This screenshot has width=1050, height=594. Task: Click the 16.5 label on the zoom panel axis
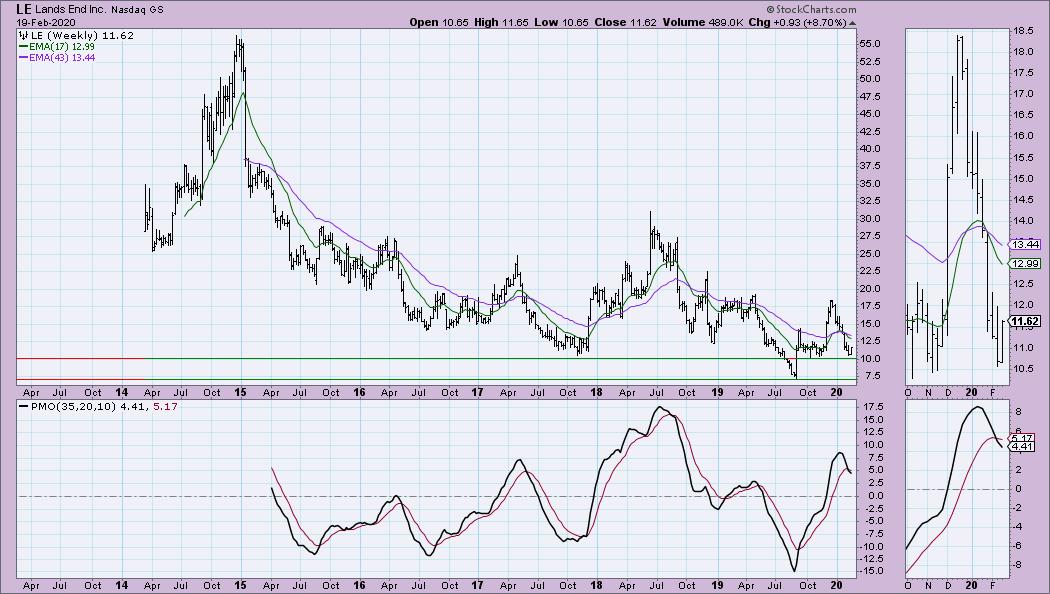tap(1023, 115)
